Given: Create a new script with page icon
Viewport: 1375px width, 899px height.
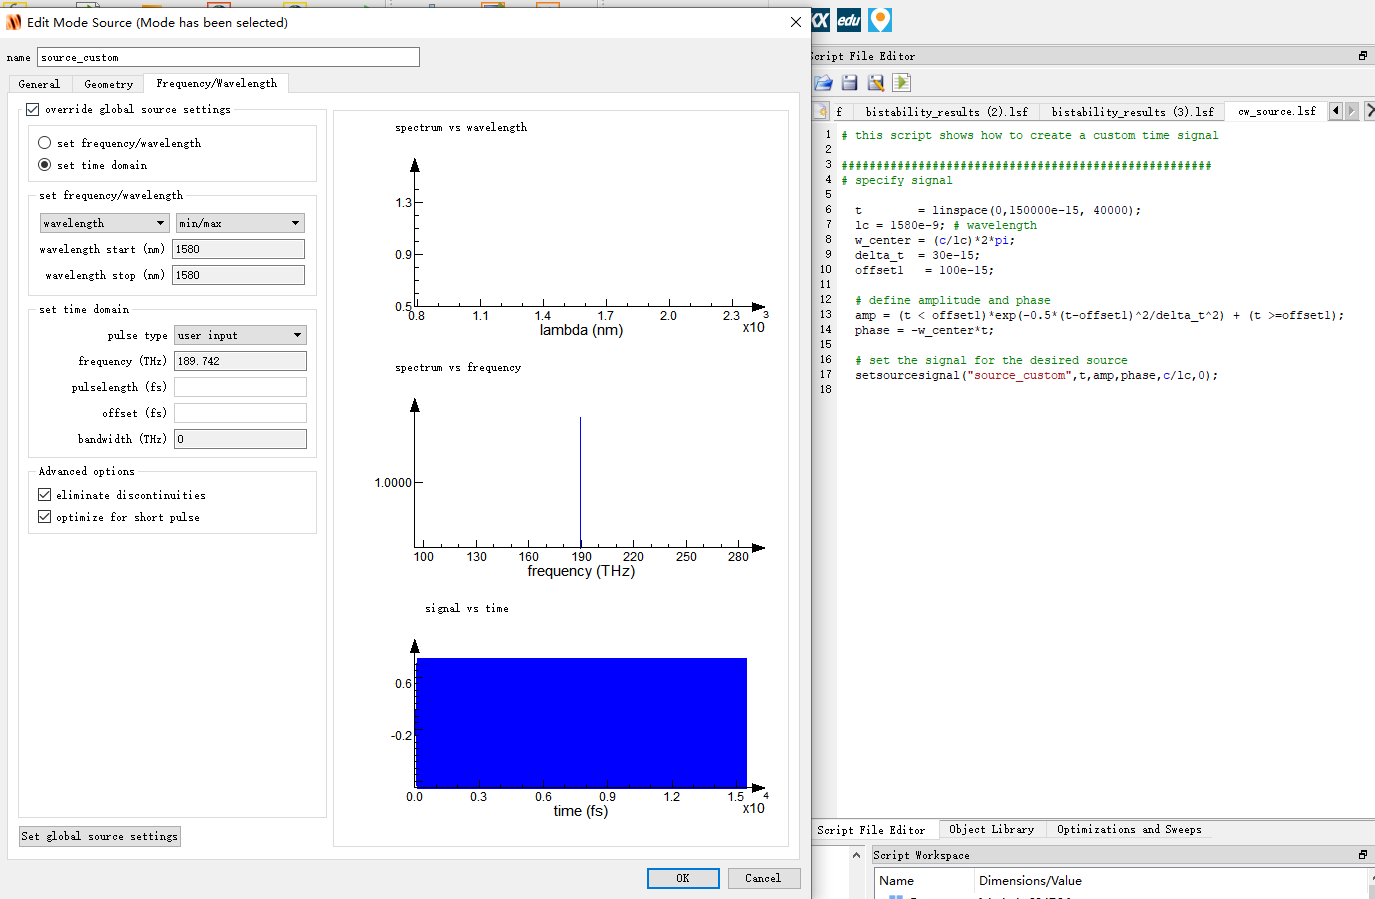Looking at the screenshot, I should [x=821, y=111].
